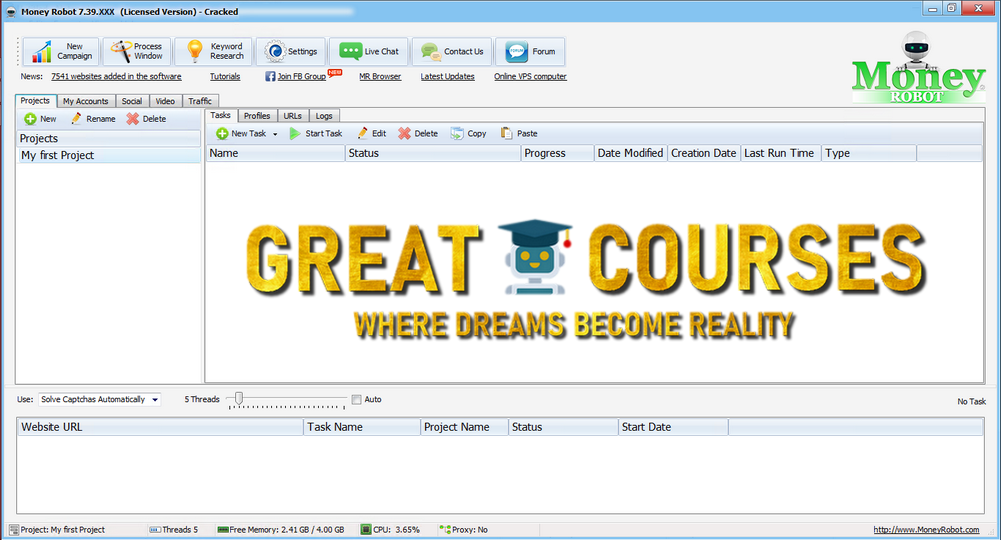Rename the selected project
The image size is (1001, 540).
(x=93, y=119)
